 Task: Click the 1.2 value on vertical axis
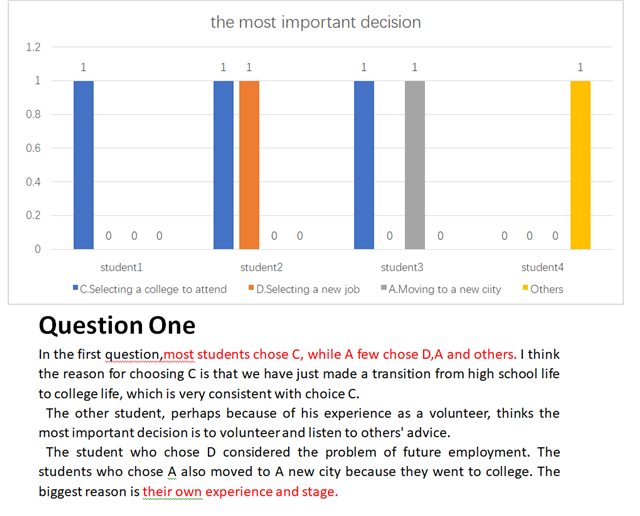tap(33, 47)
